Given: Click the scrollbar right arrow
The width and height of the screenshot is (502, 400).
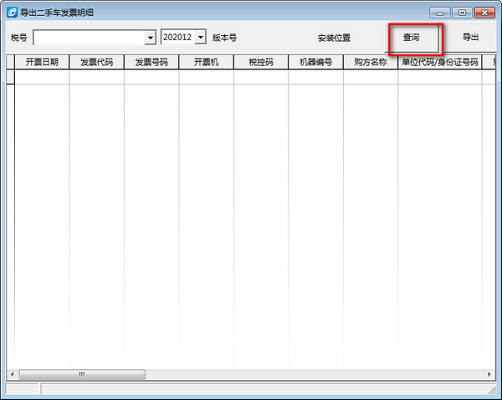Looking at the screenshot, I should pos(489,374).
